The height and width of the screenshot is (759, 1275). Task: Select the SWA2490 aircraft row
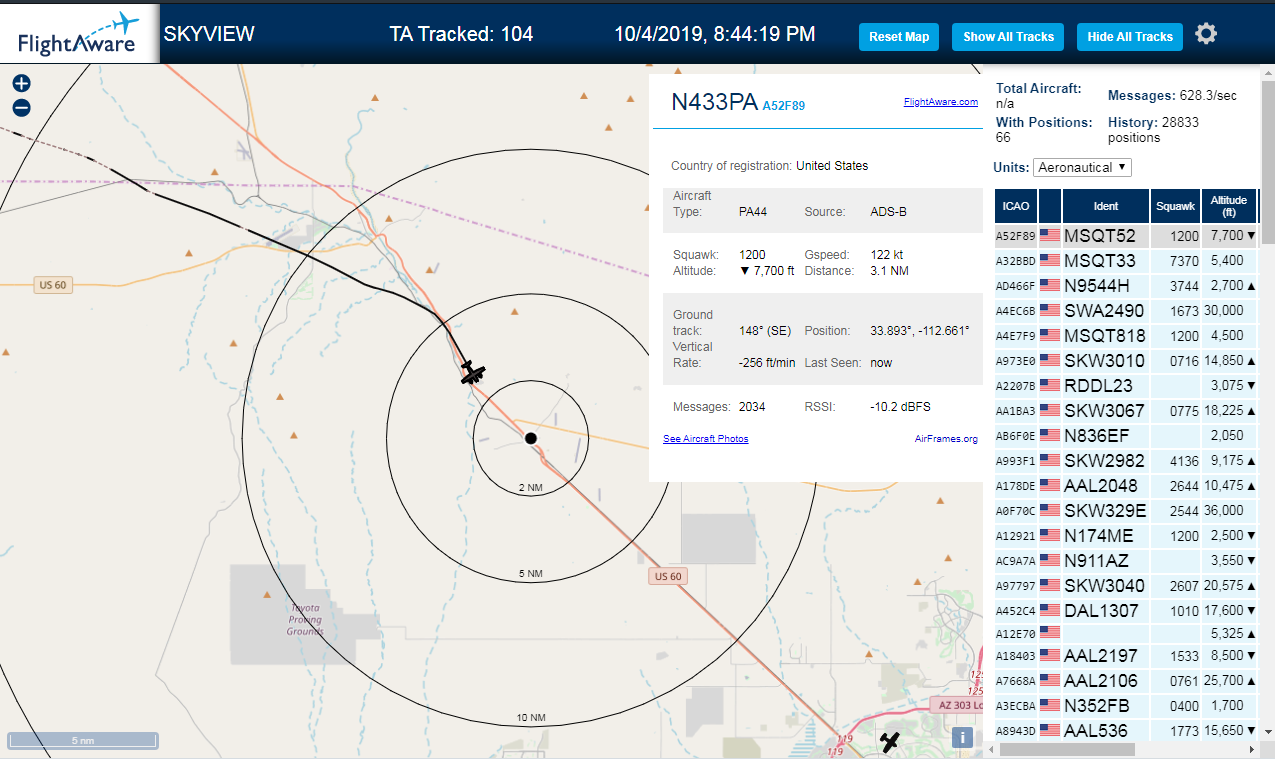point(1126,311)
